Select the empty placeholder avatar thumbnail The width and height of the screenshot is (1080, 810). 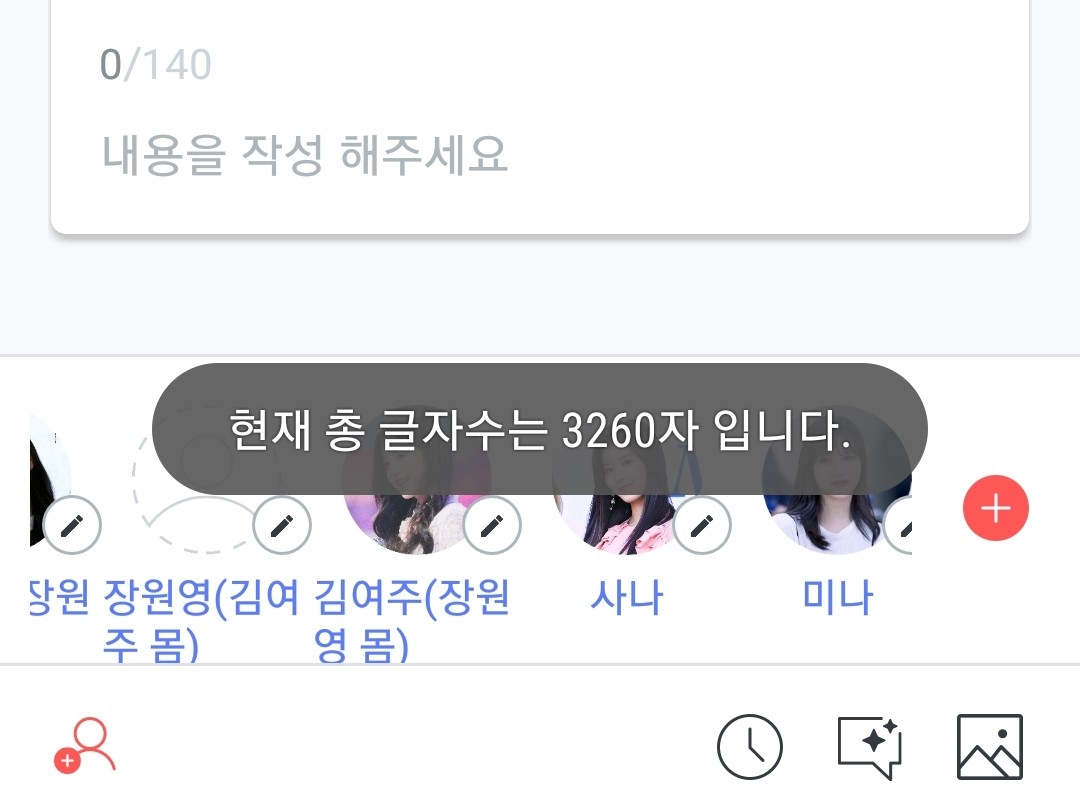click(x=207, y=480)
